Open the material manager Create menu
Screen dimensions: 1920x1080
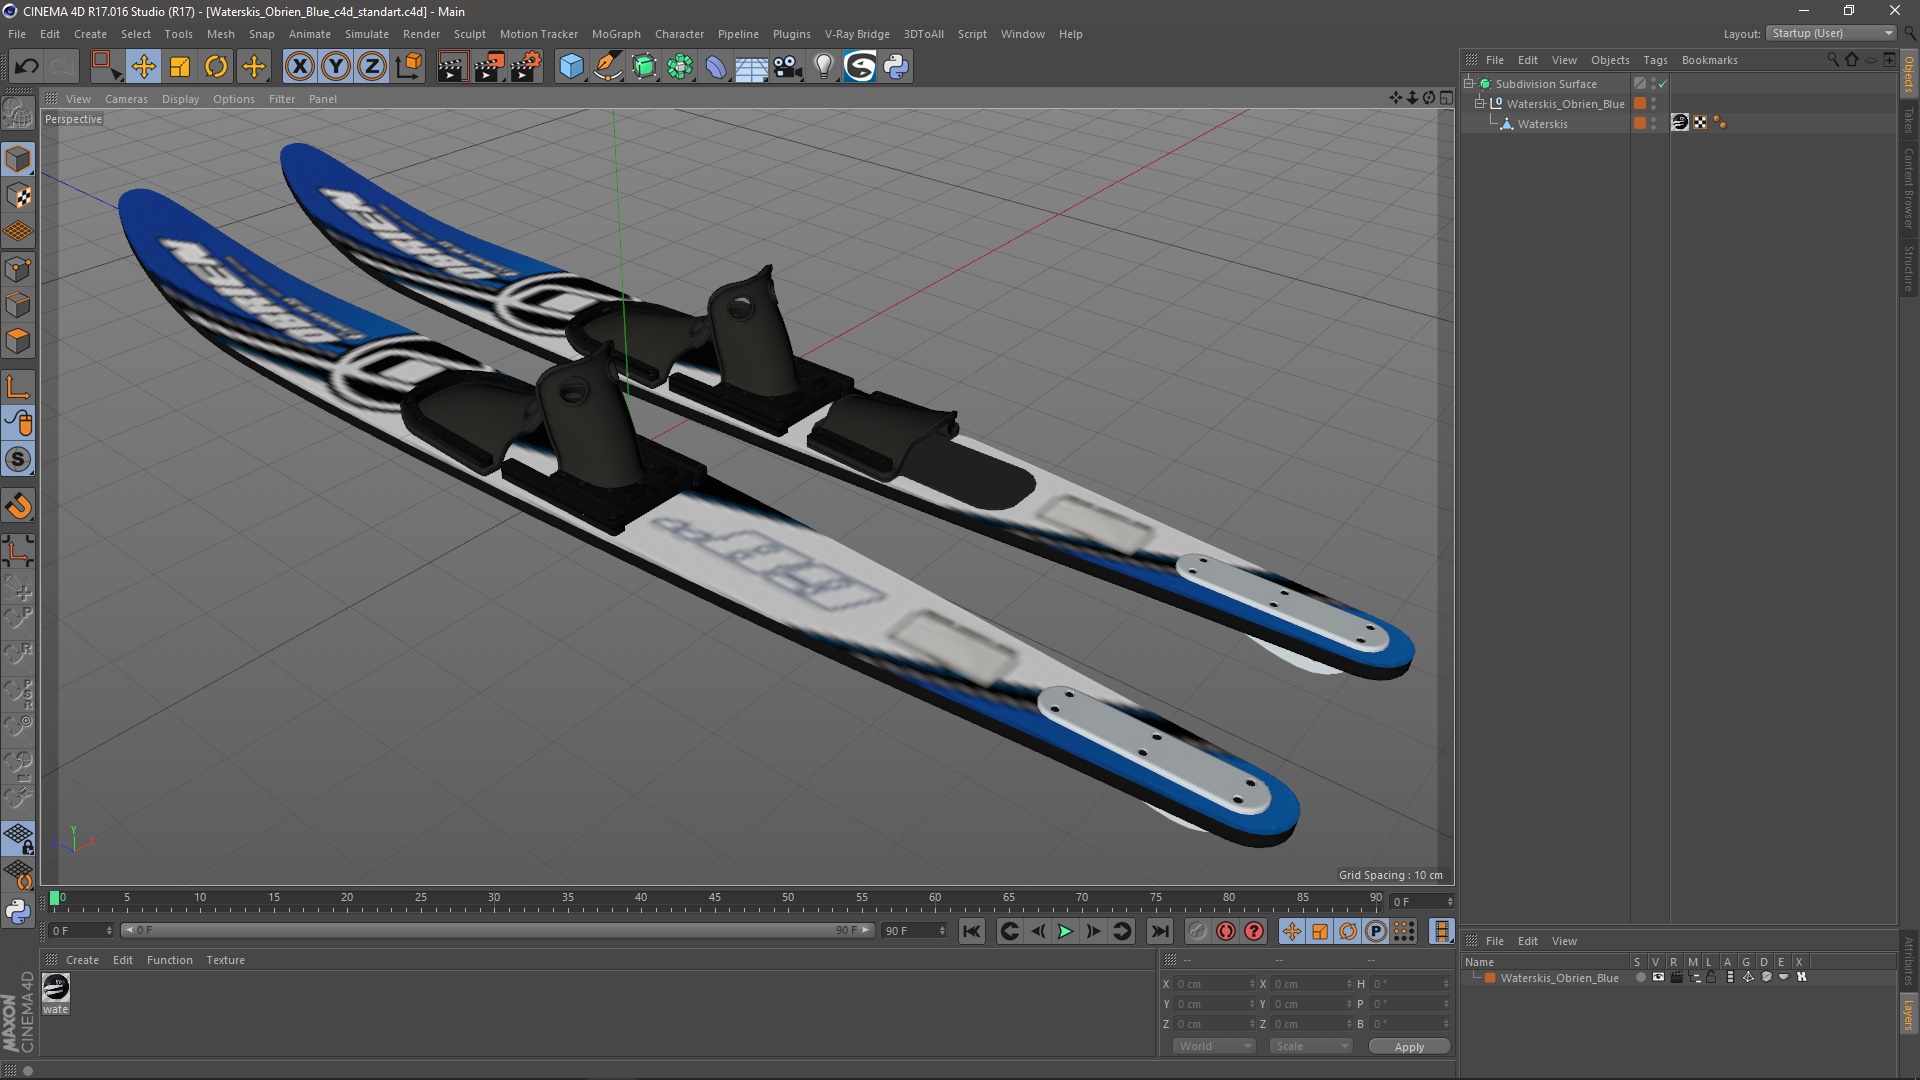[82, 960]
